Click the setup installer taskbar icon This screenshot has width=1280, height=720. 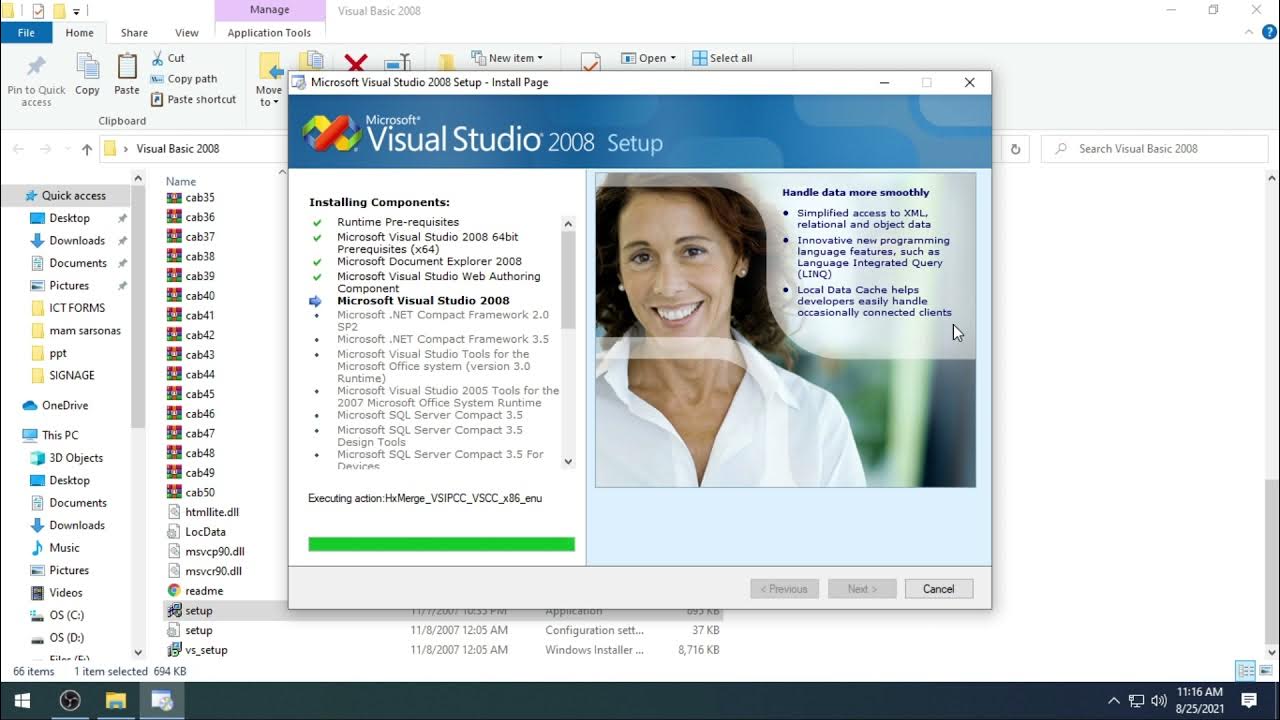(162, 700)
